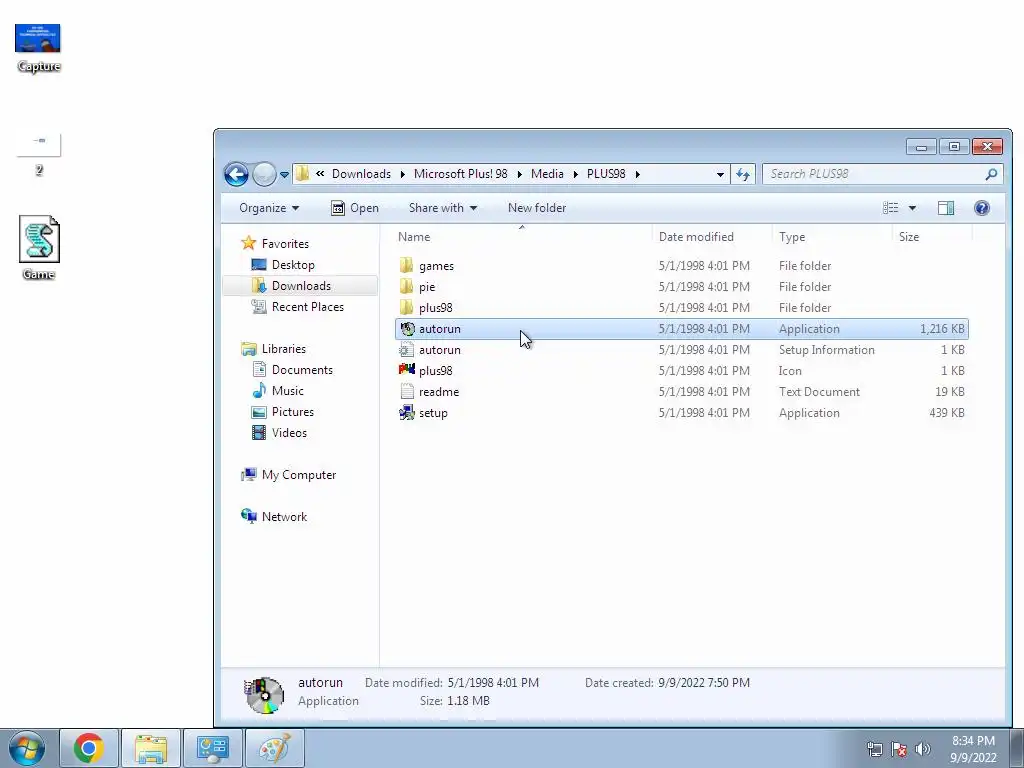Open Pictures library in navigation pane
1024x768 pixels.
pyautogui.click(x=293, y=411)
